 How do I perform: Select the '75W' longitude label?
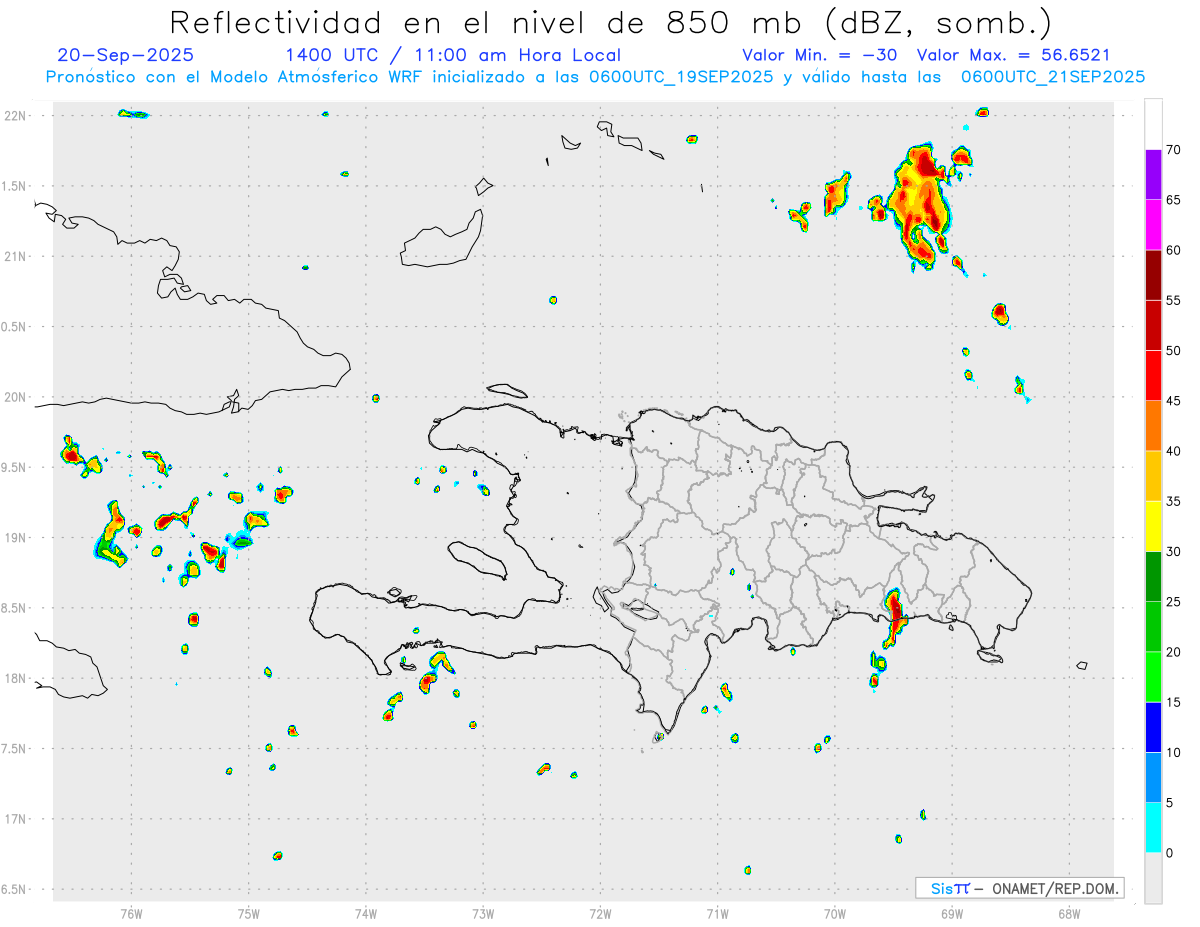pyautogui.click(x=249, y=914)
